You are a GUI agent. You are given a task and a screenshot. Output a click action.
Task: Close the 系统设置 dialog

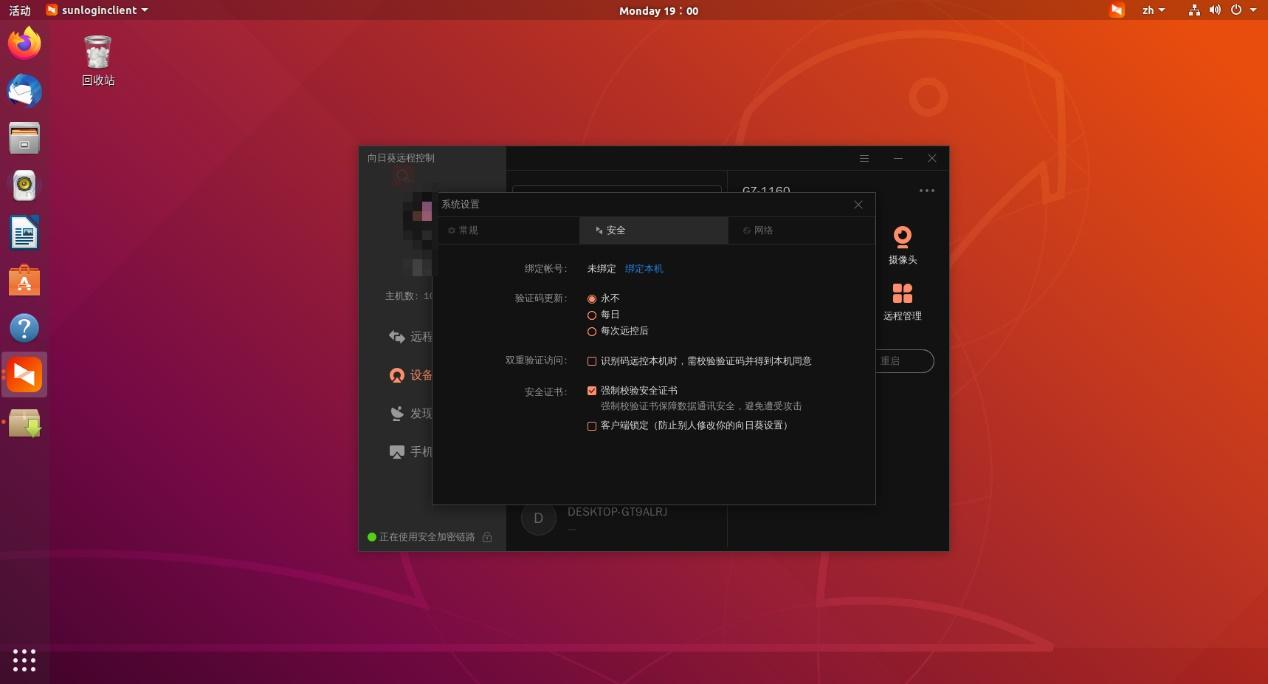[858, 204]
